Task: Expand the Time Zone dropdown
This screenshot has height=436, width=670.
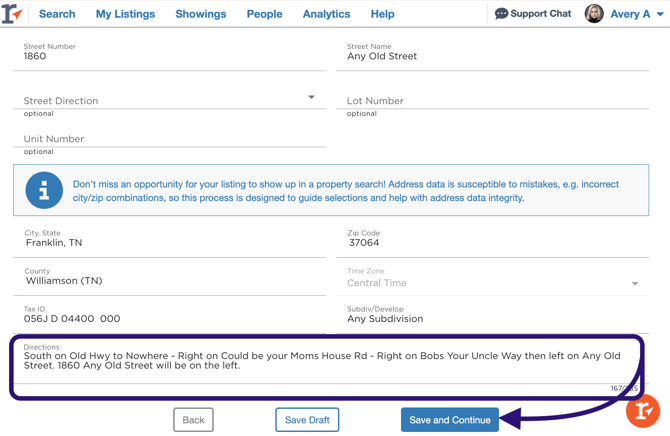Action: coord(634,284)
